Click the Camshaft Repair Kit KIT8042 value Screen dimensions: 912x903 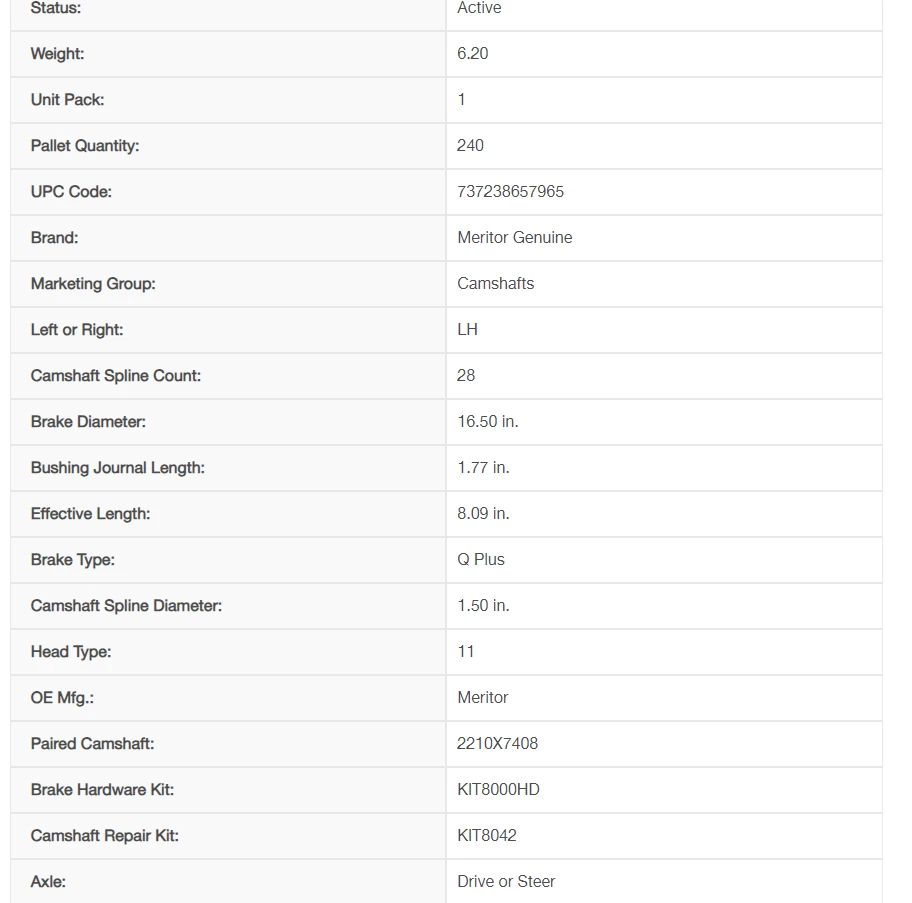coord(487,836)
